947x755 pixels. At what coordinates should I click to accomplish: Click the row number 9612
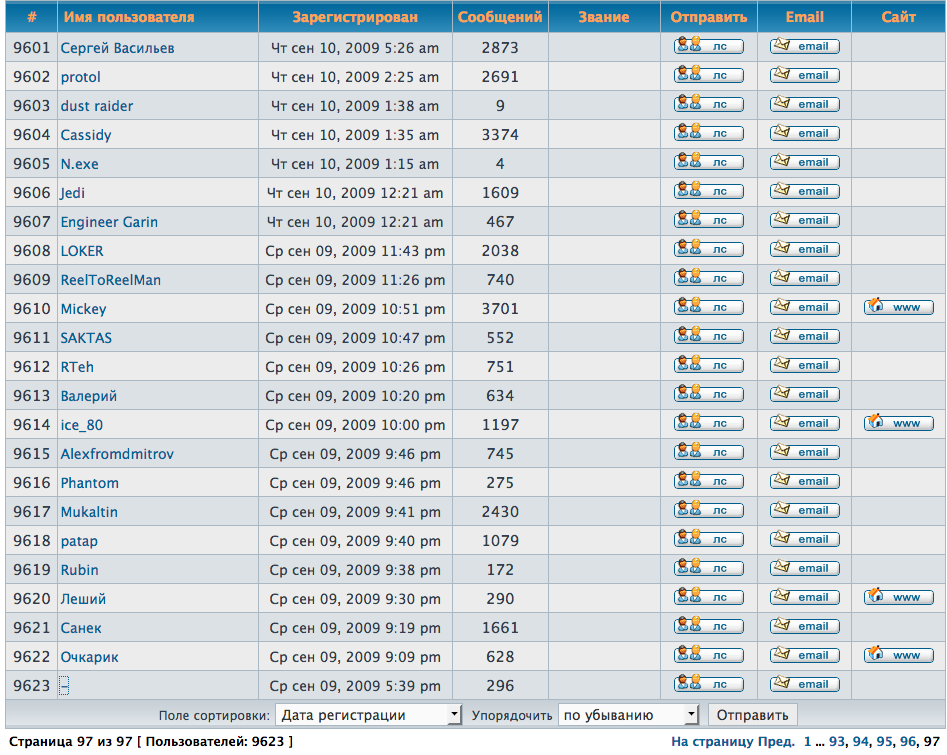pos(31,367)
